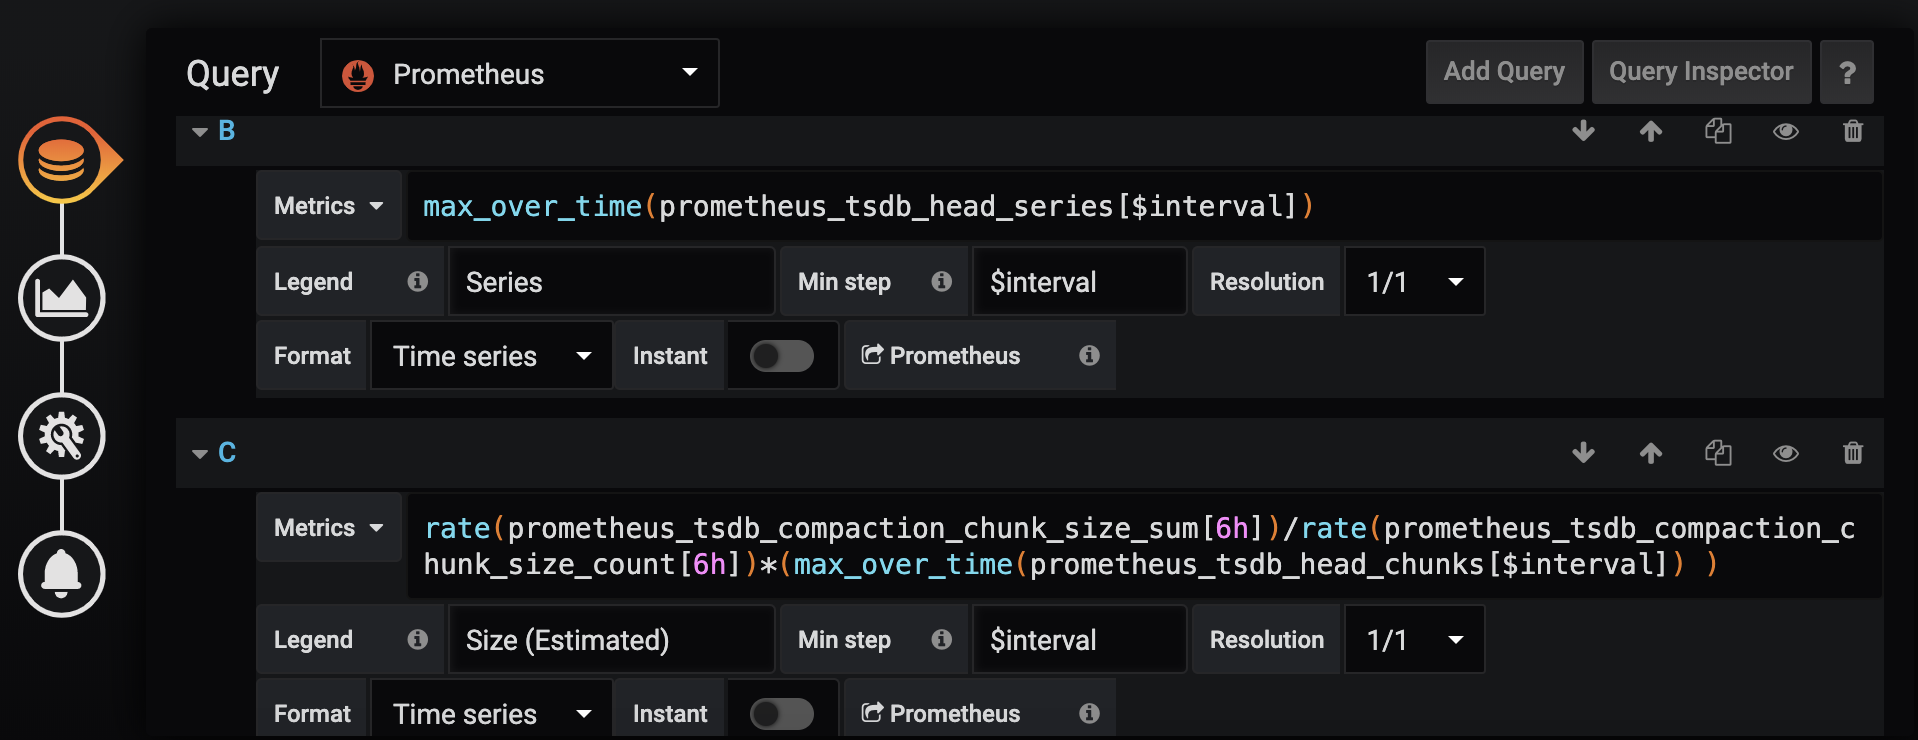Click Min step $interval field in query B
Screen dimensions: 1918x740
coord(1080,282)
